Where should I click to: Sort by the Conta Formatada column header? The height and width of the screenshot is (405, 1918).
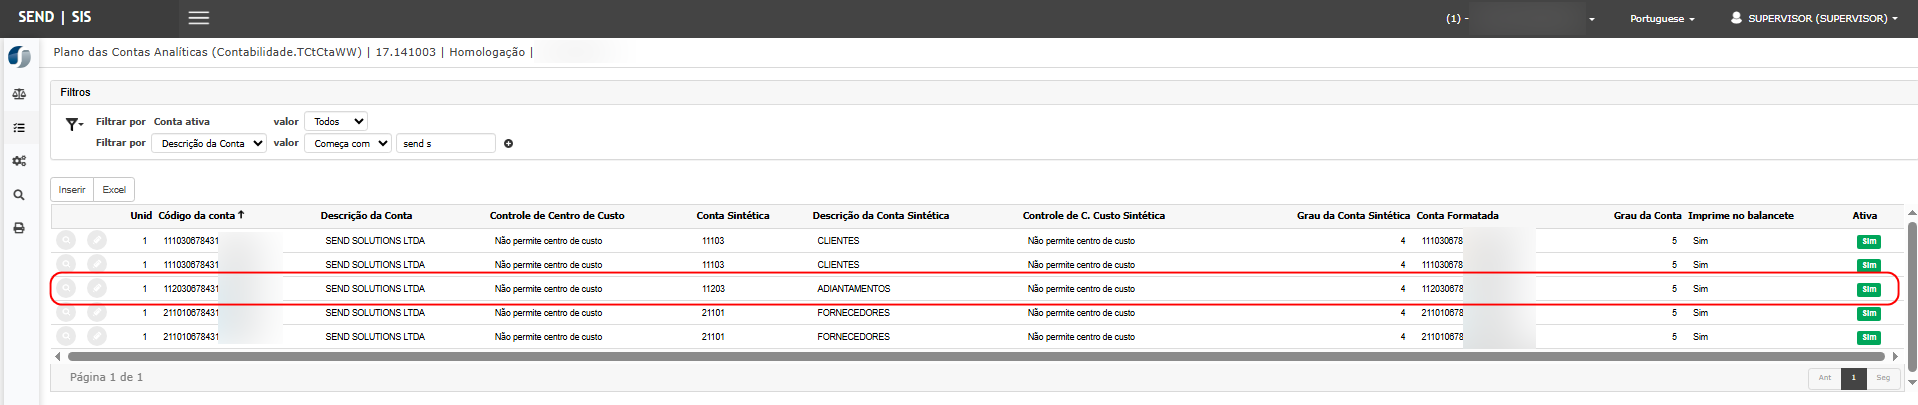[1457, 215]
